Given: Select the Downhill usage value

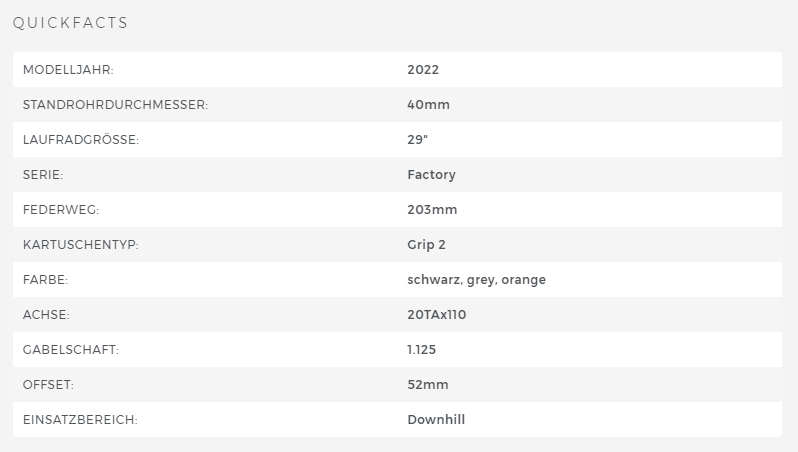Looking at the screenshot, I should [436, 420].
